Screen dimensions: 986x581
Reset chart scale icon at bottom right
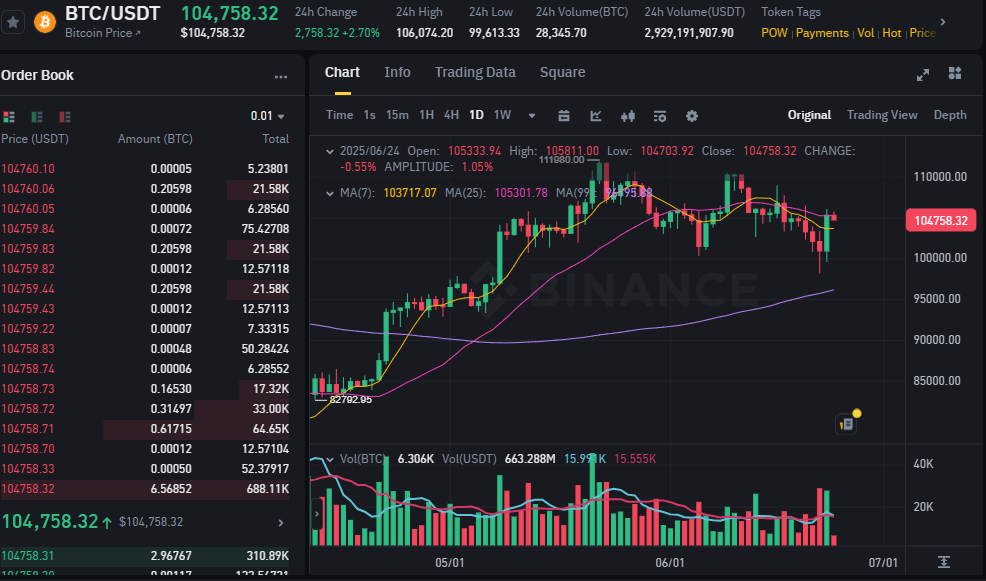click(x=943, y=562)
